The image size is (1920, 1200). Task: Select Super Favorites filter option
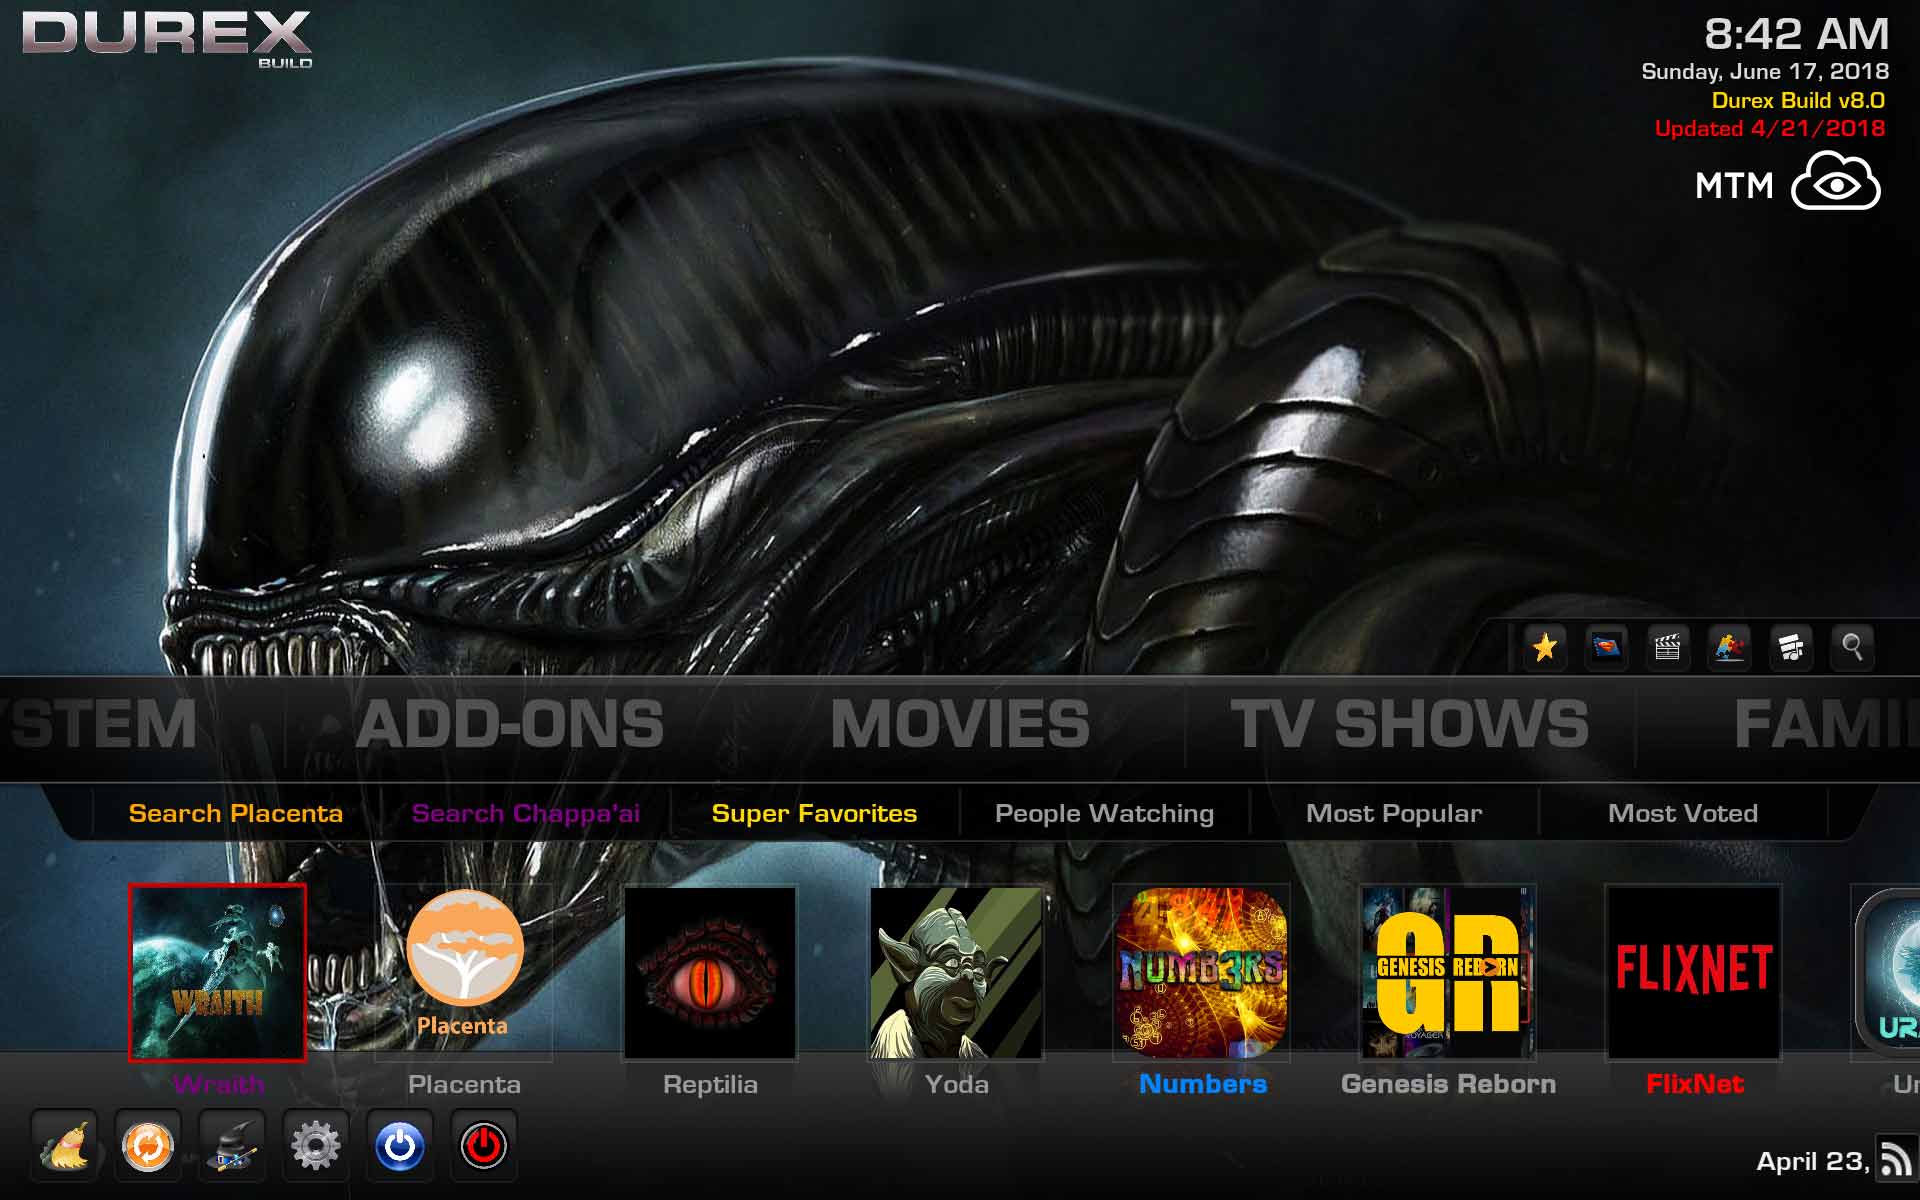coord(813,813)
